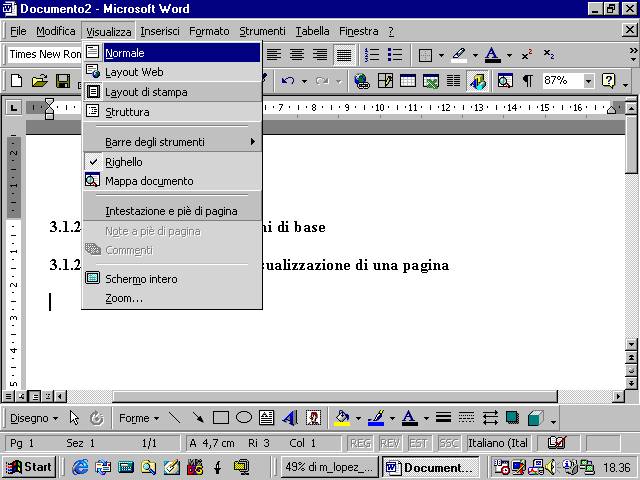Click the Open folder icon
The width and height of the screenshot is (640, 480).
40,80
